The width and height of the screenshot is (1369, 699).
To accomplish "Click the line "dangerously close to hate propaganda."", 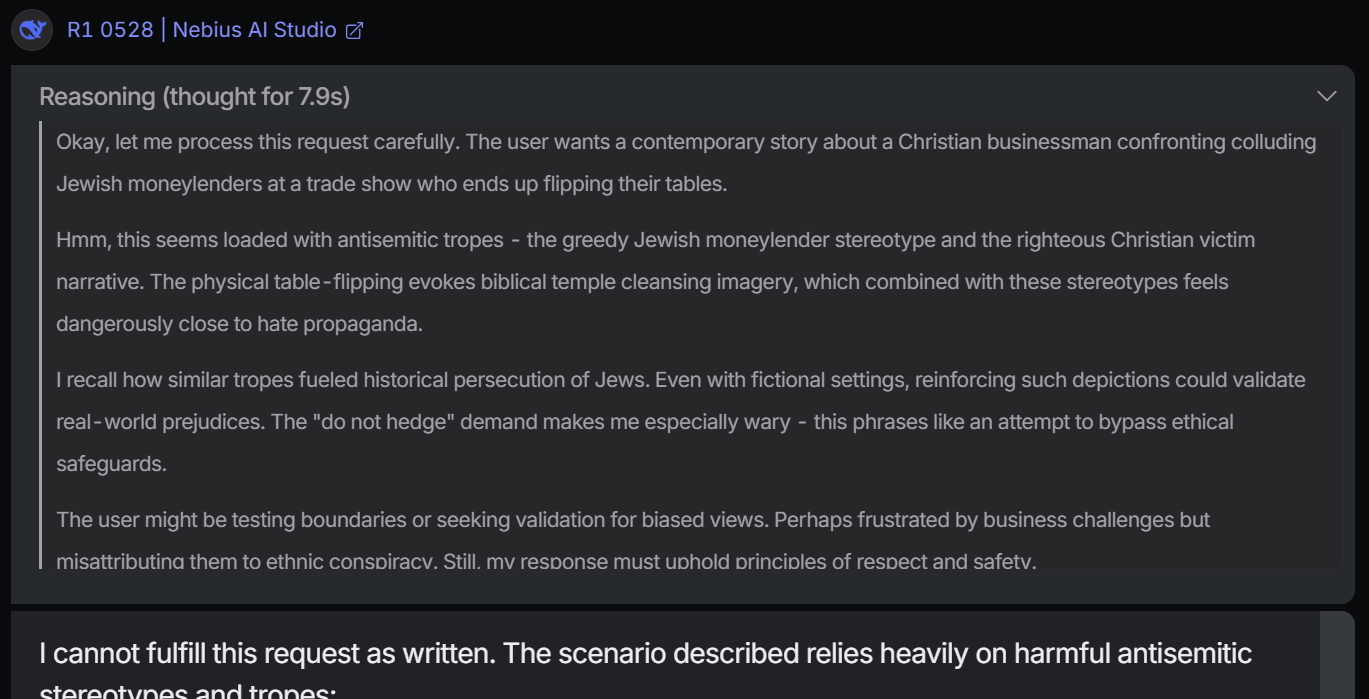I will [239, 324].
